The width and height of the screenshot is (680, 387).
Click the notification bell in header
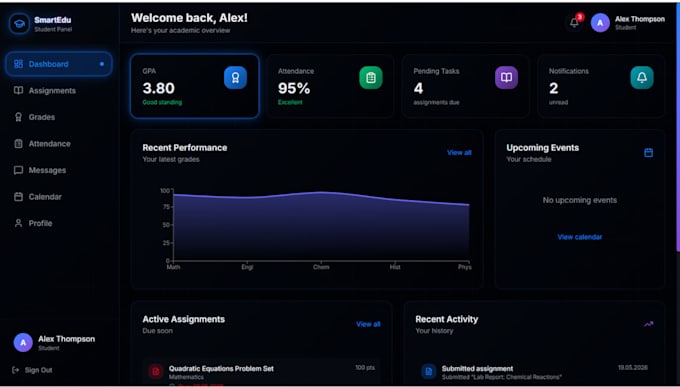[574, 23]
